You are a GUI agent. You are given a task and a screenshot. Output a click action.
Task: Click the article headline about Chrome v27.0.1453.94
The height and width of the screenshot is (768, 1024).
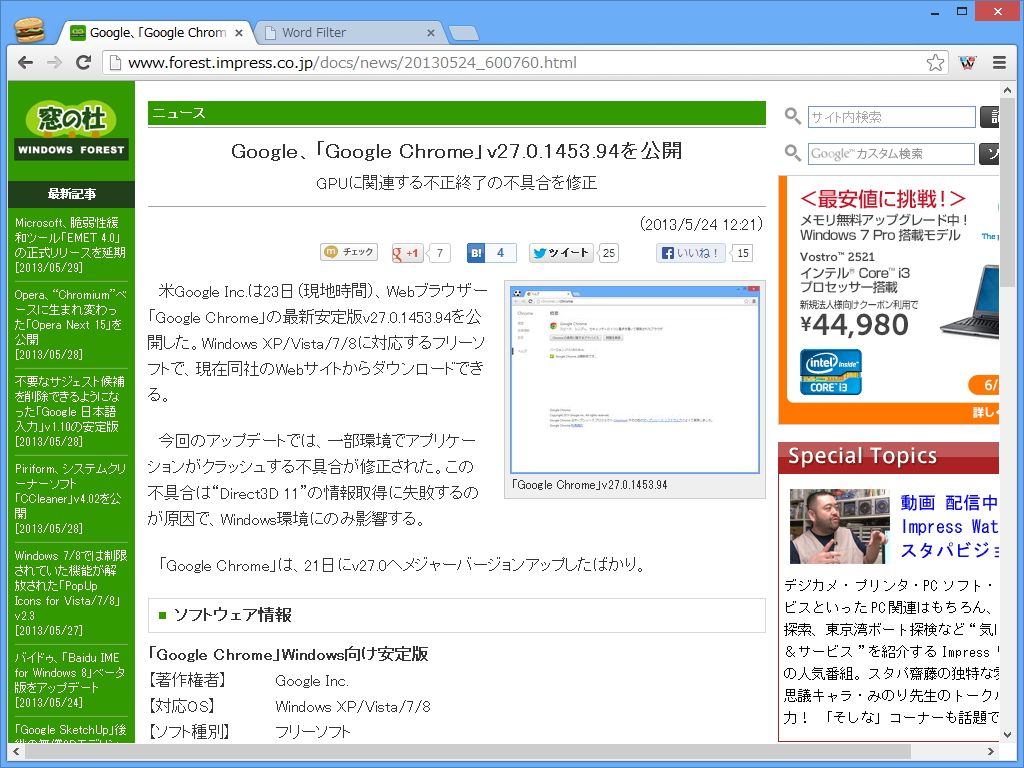pyautogui.click(x=456, y=152)
